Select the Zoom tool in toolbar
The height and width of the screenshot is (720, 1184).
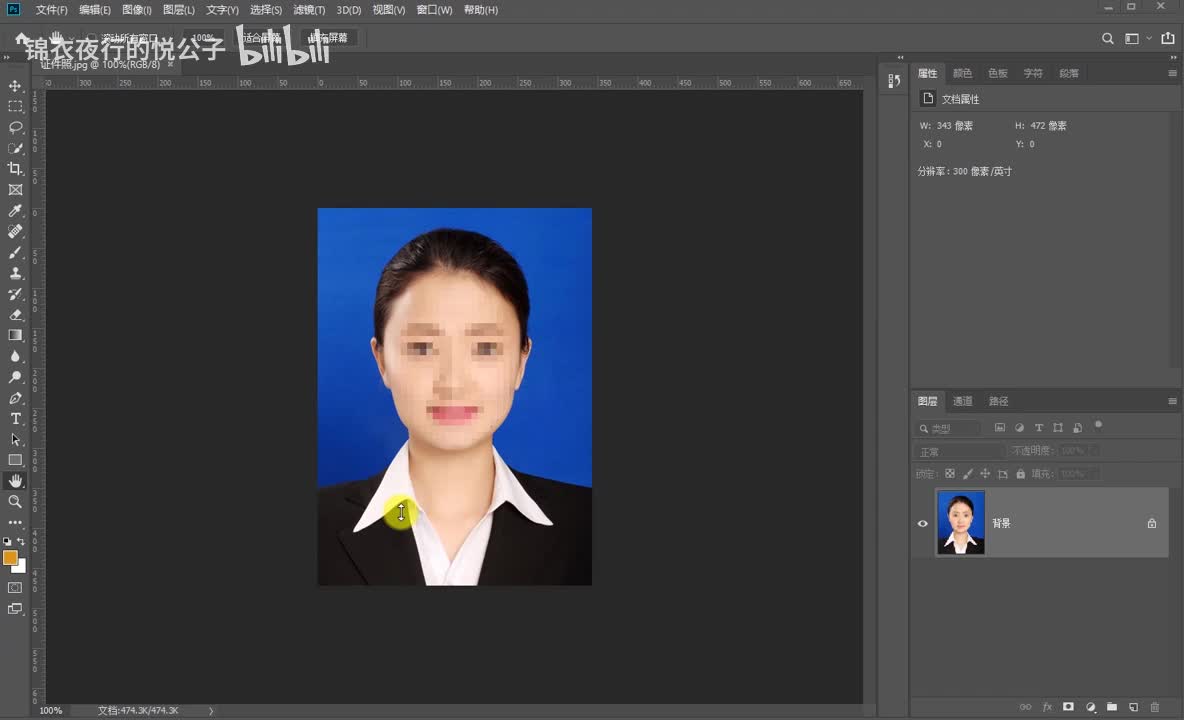[x=15, y=501]
